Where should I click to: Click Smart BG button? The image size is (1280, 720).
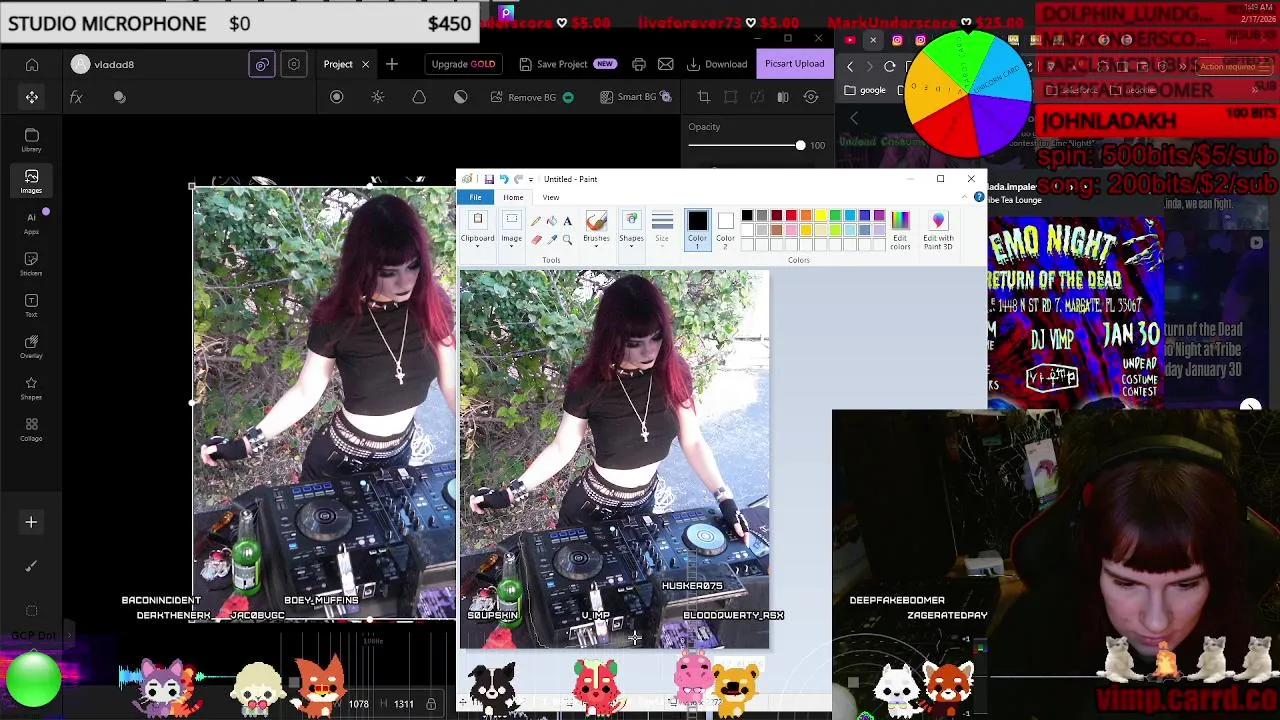point(635,97)
